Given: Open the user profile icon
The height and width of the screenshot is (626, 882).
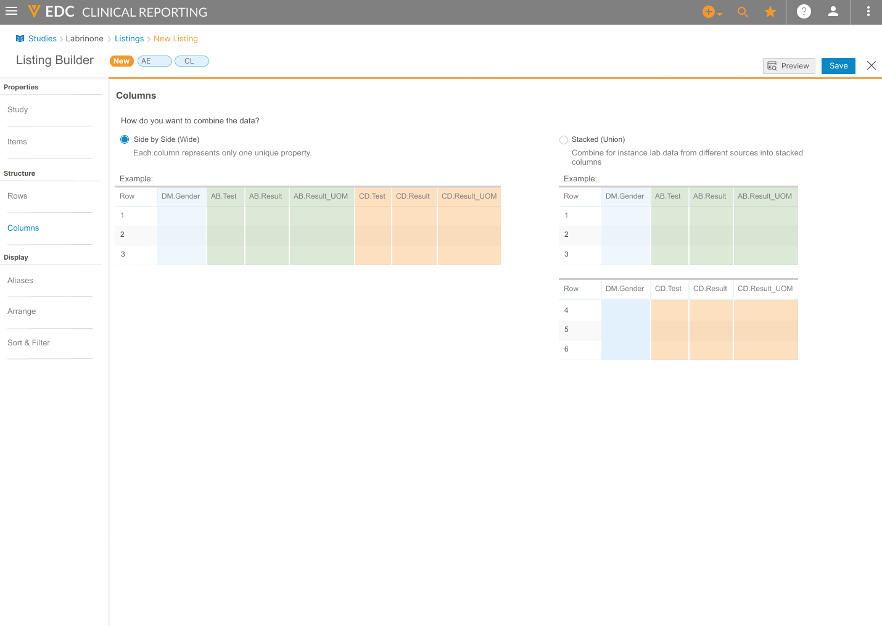Looking at the screenshot, I should click(833, 12).
